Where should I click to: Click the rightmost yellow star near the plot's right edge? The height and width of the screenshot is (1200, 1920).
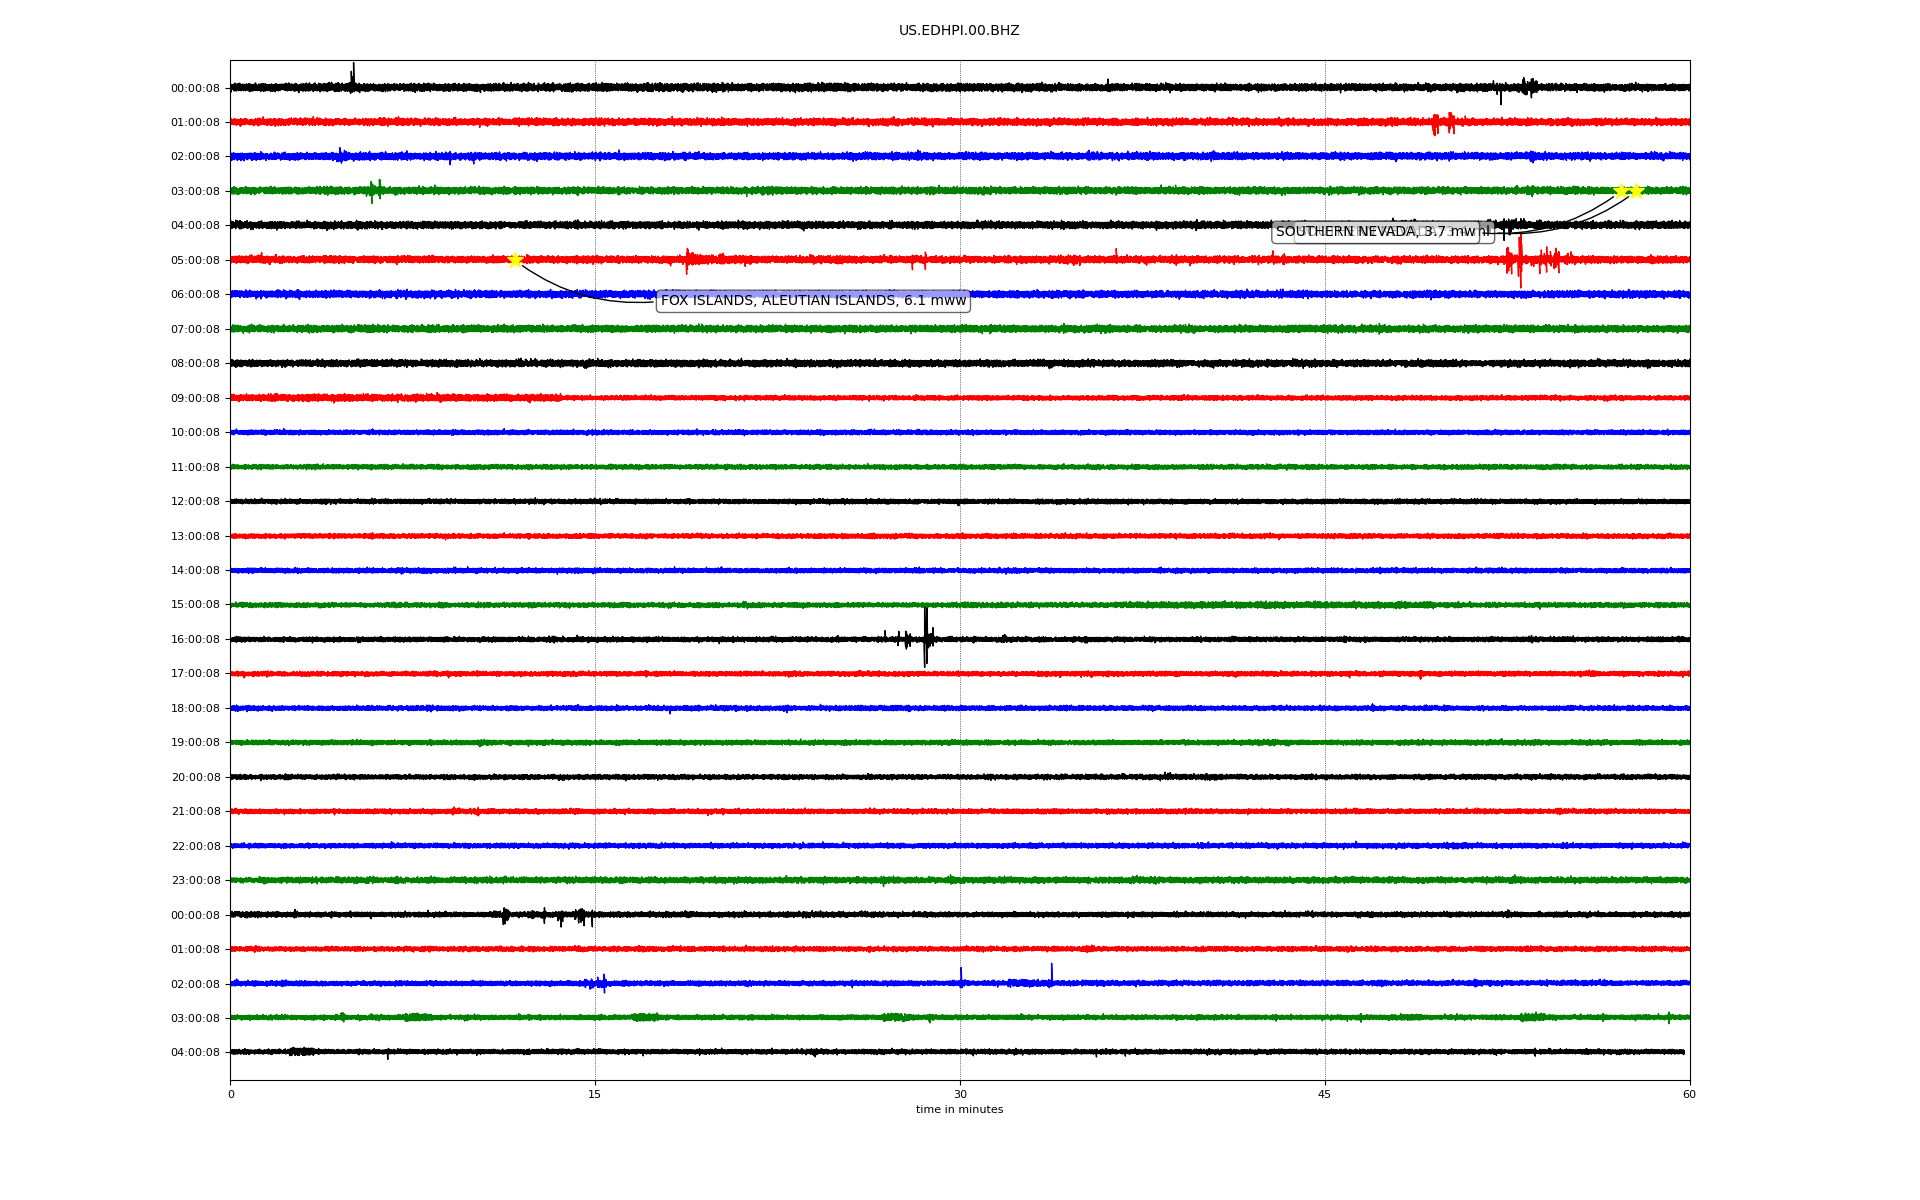click(x=1637, y=191)
